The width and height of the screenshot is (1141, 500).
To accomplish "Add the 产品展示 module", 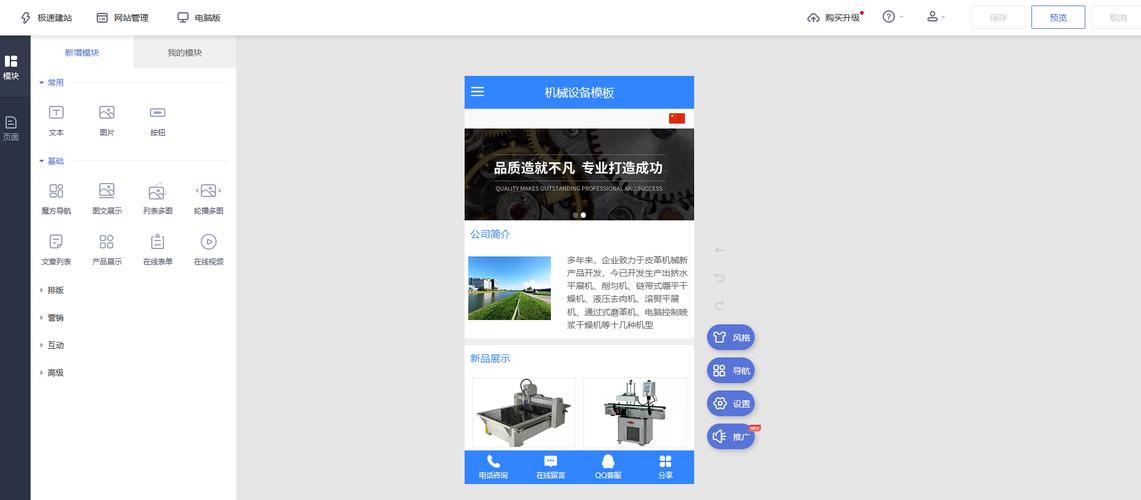I will point(107,250).
